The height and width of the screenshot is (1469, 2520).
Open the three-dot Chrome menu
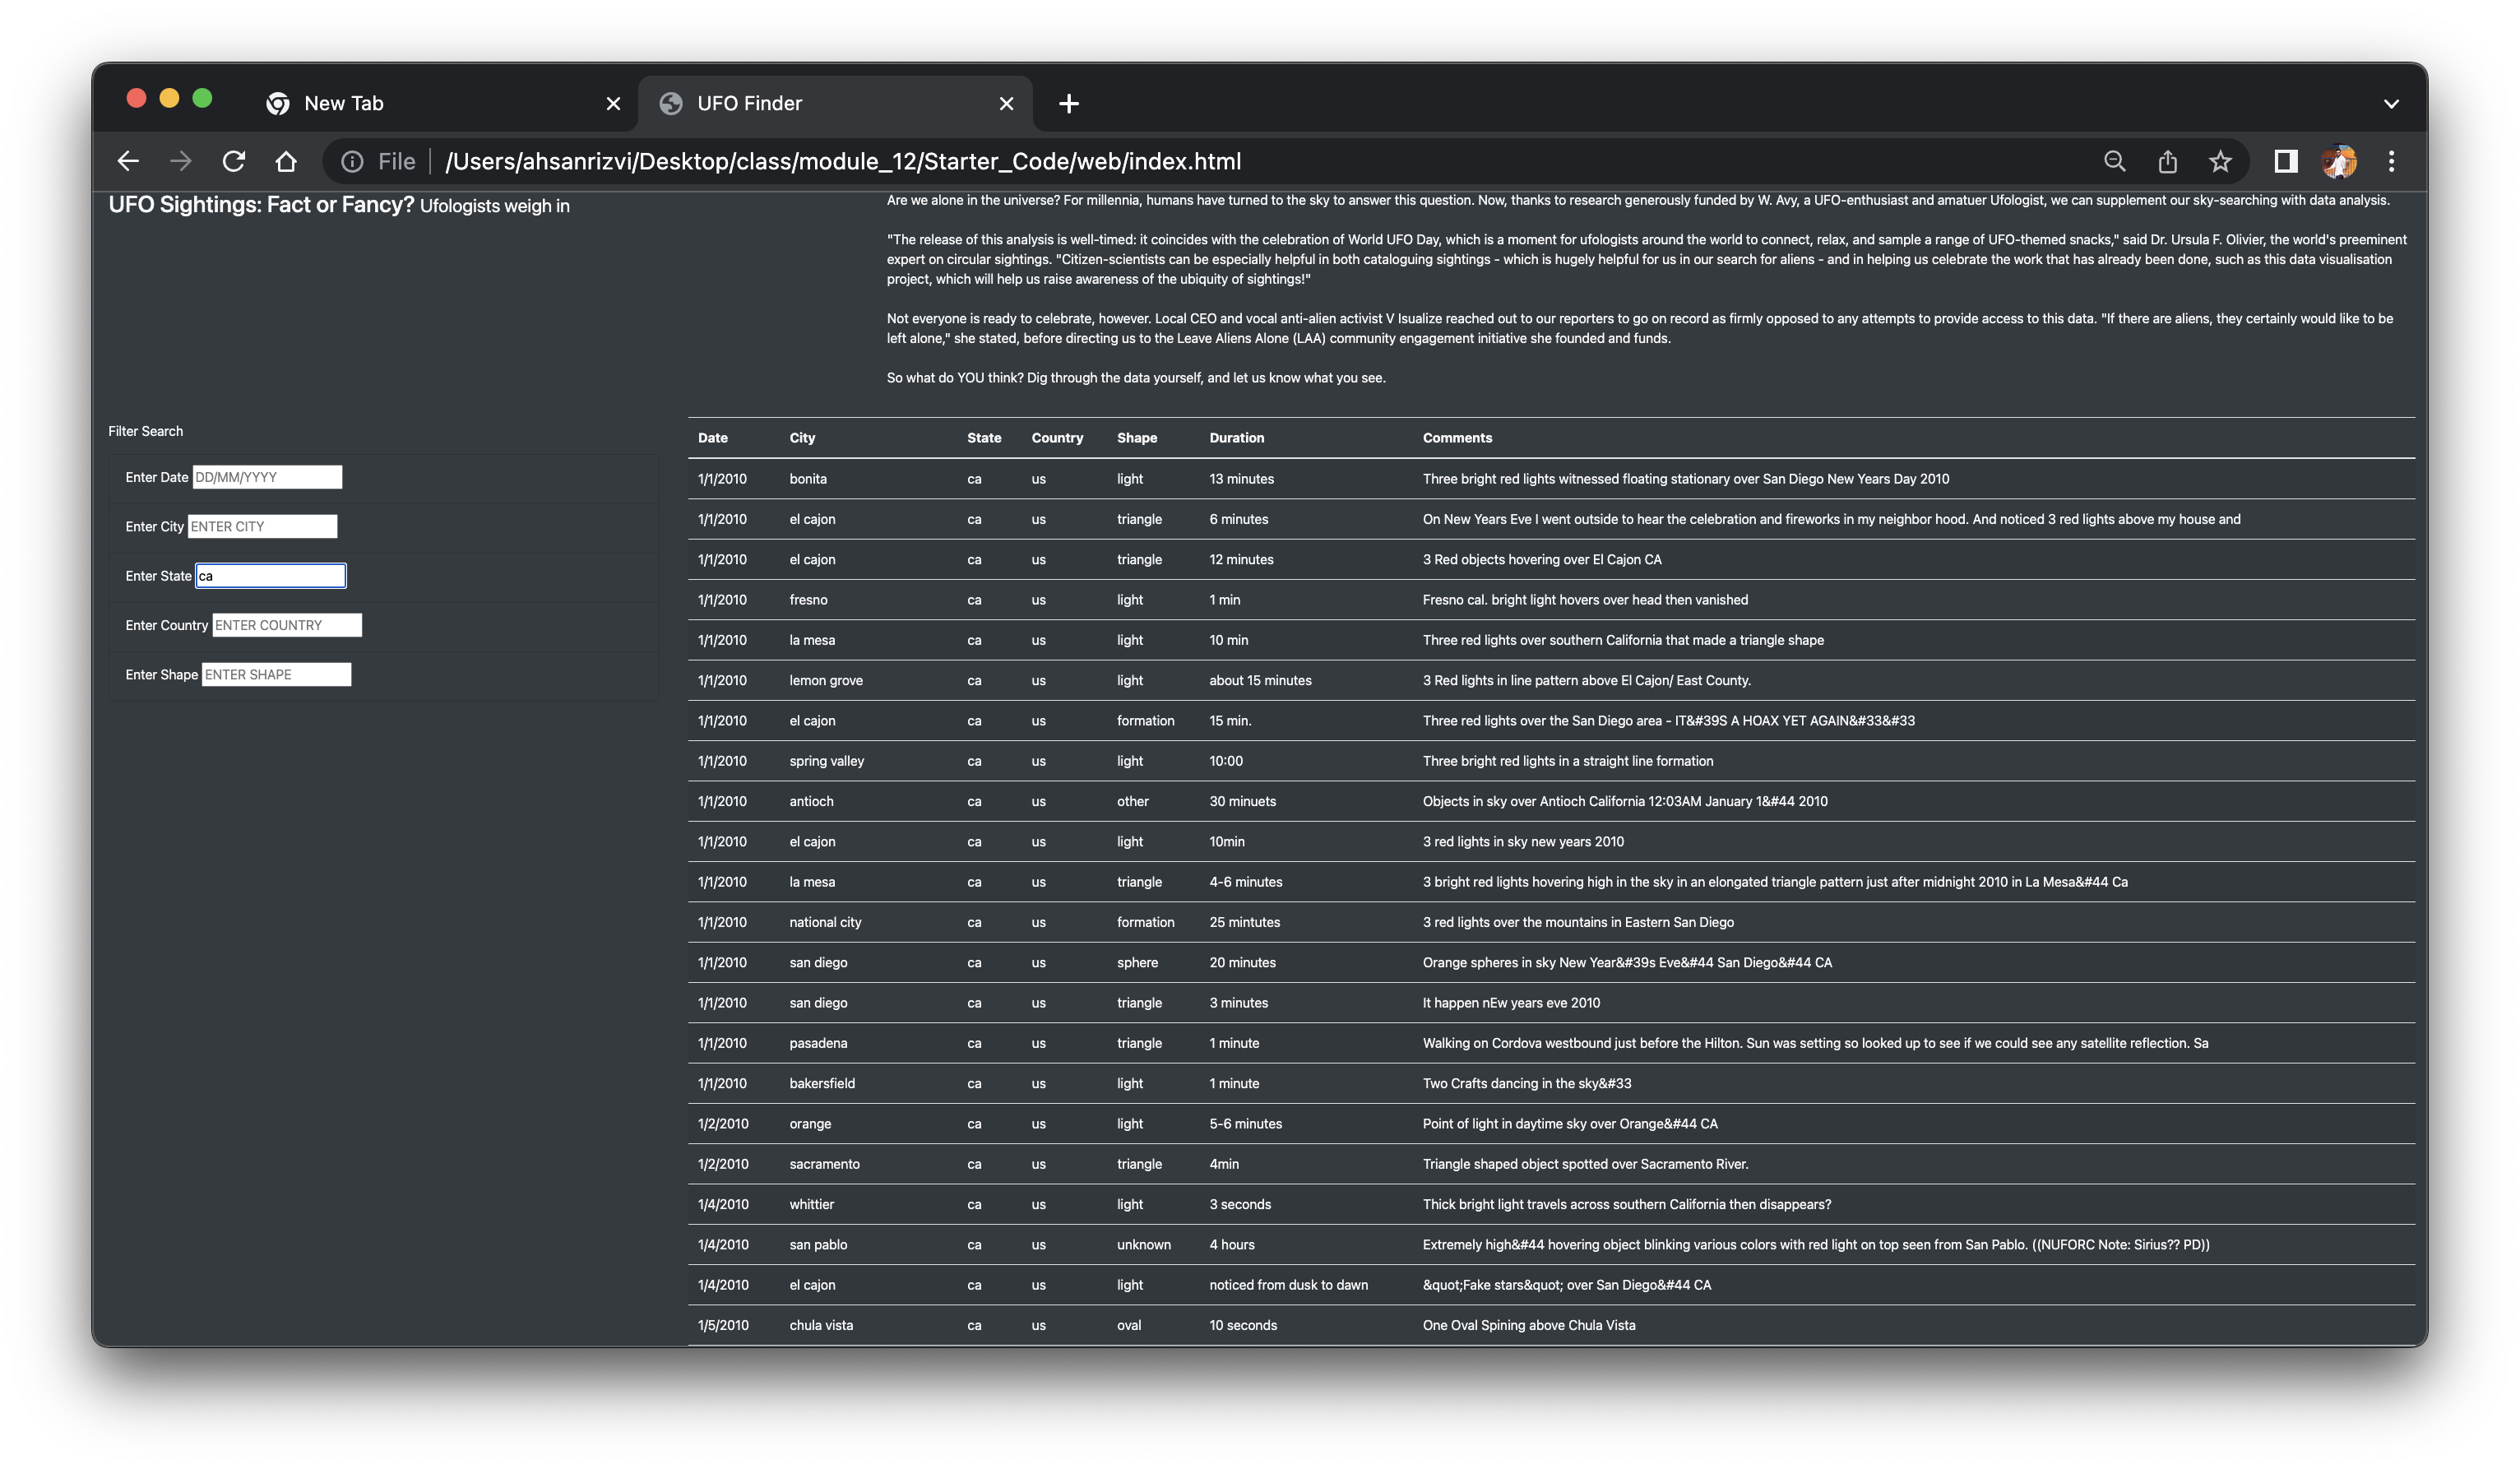2391,161
